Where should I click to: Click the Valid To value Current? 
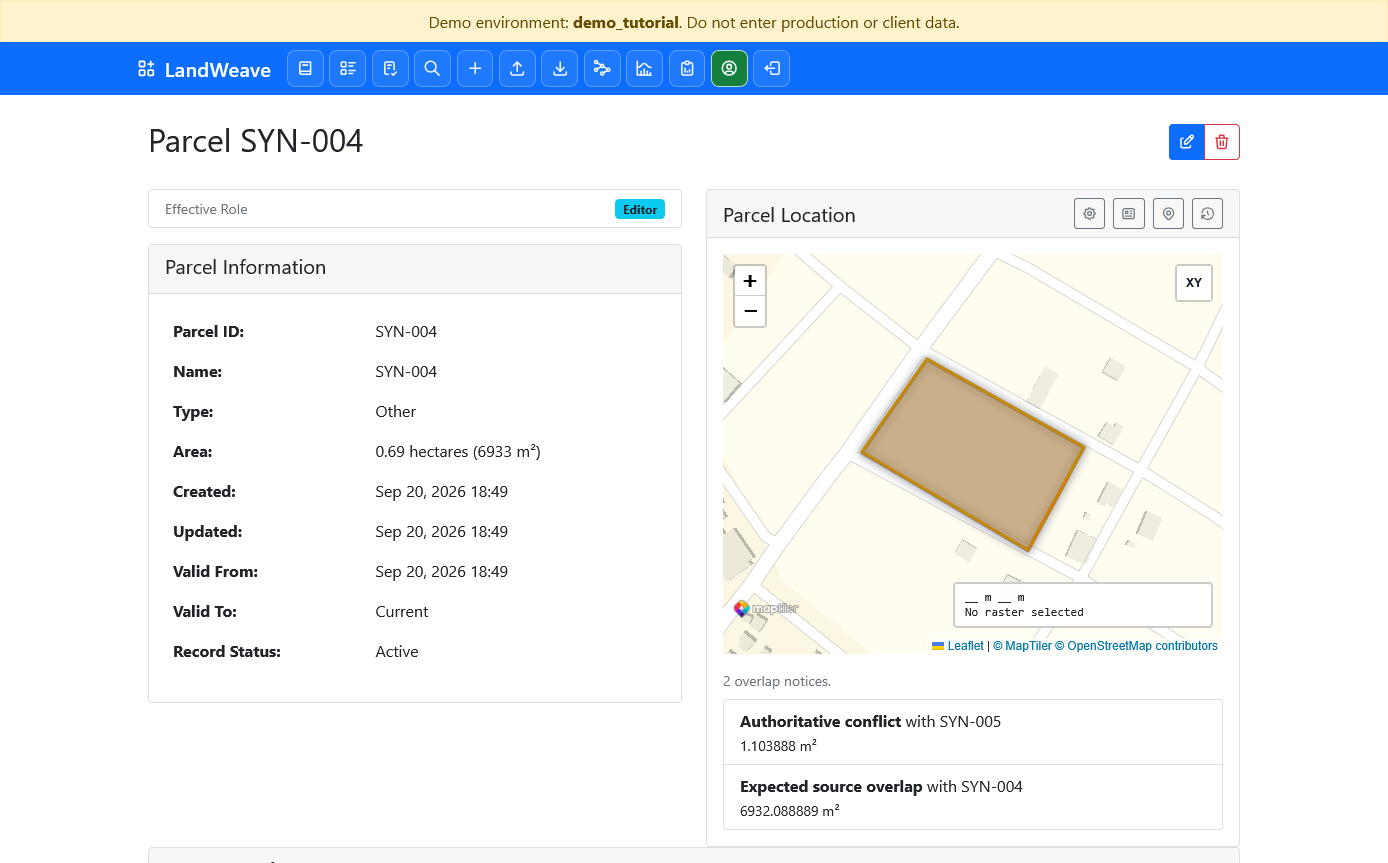pyautogui.click(x=402, y=612)
